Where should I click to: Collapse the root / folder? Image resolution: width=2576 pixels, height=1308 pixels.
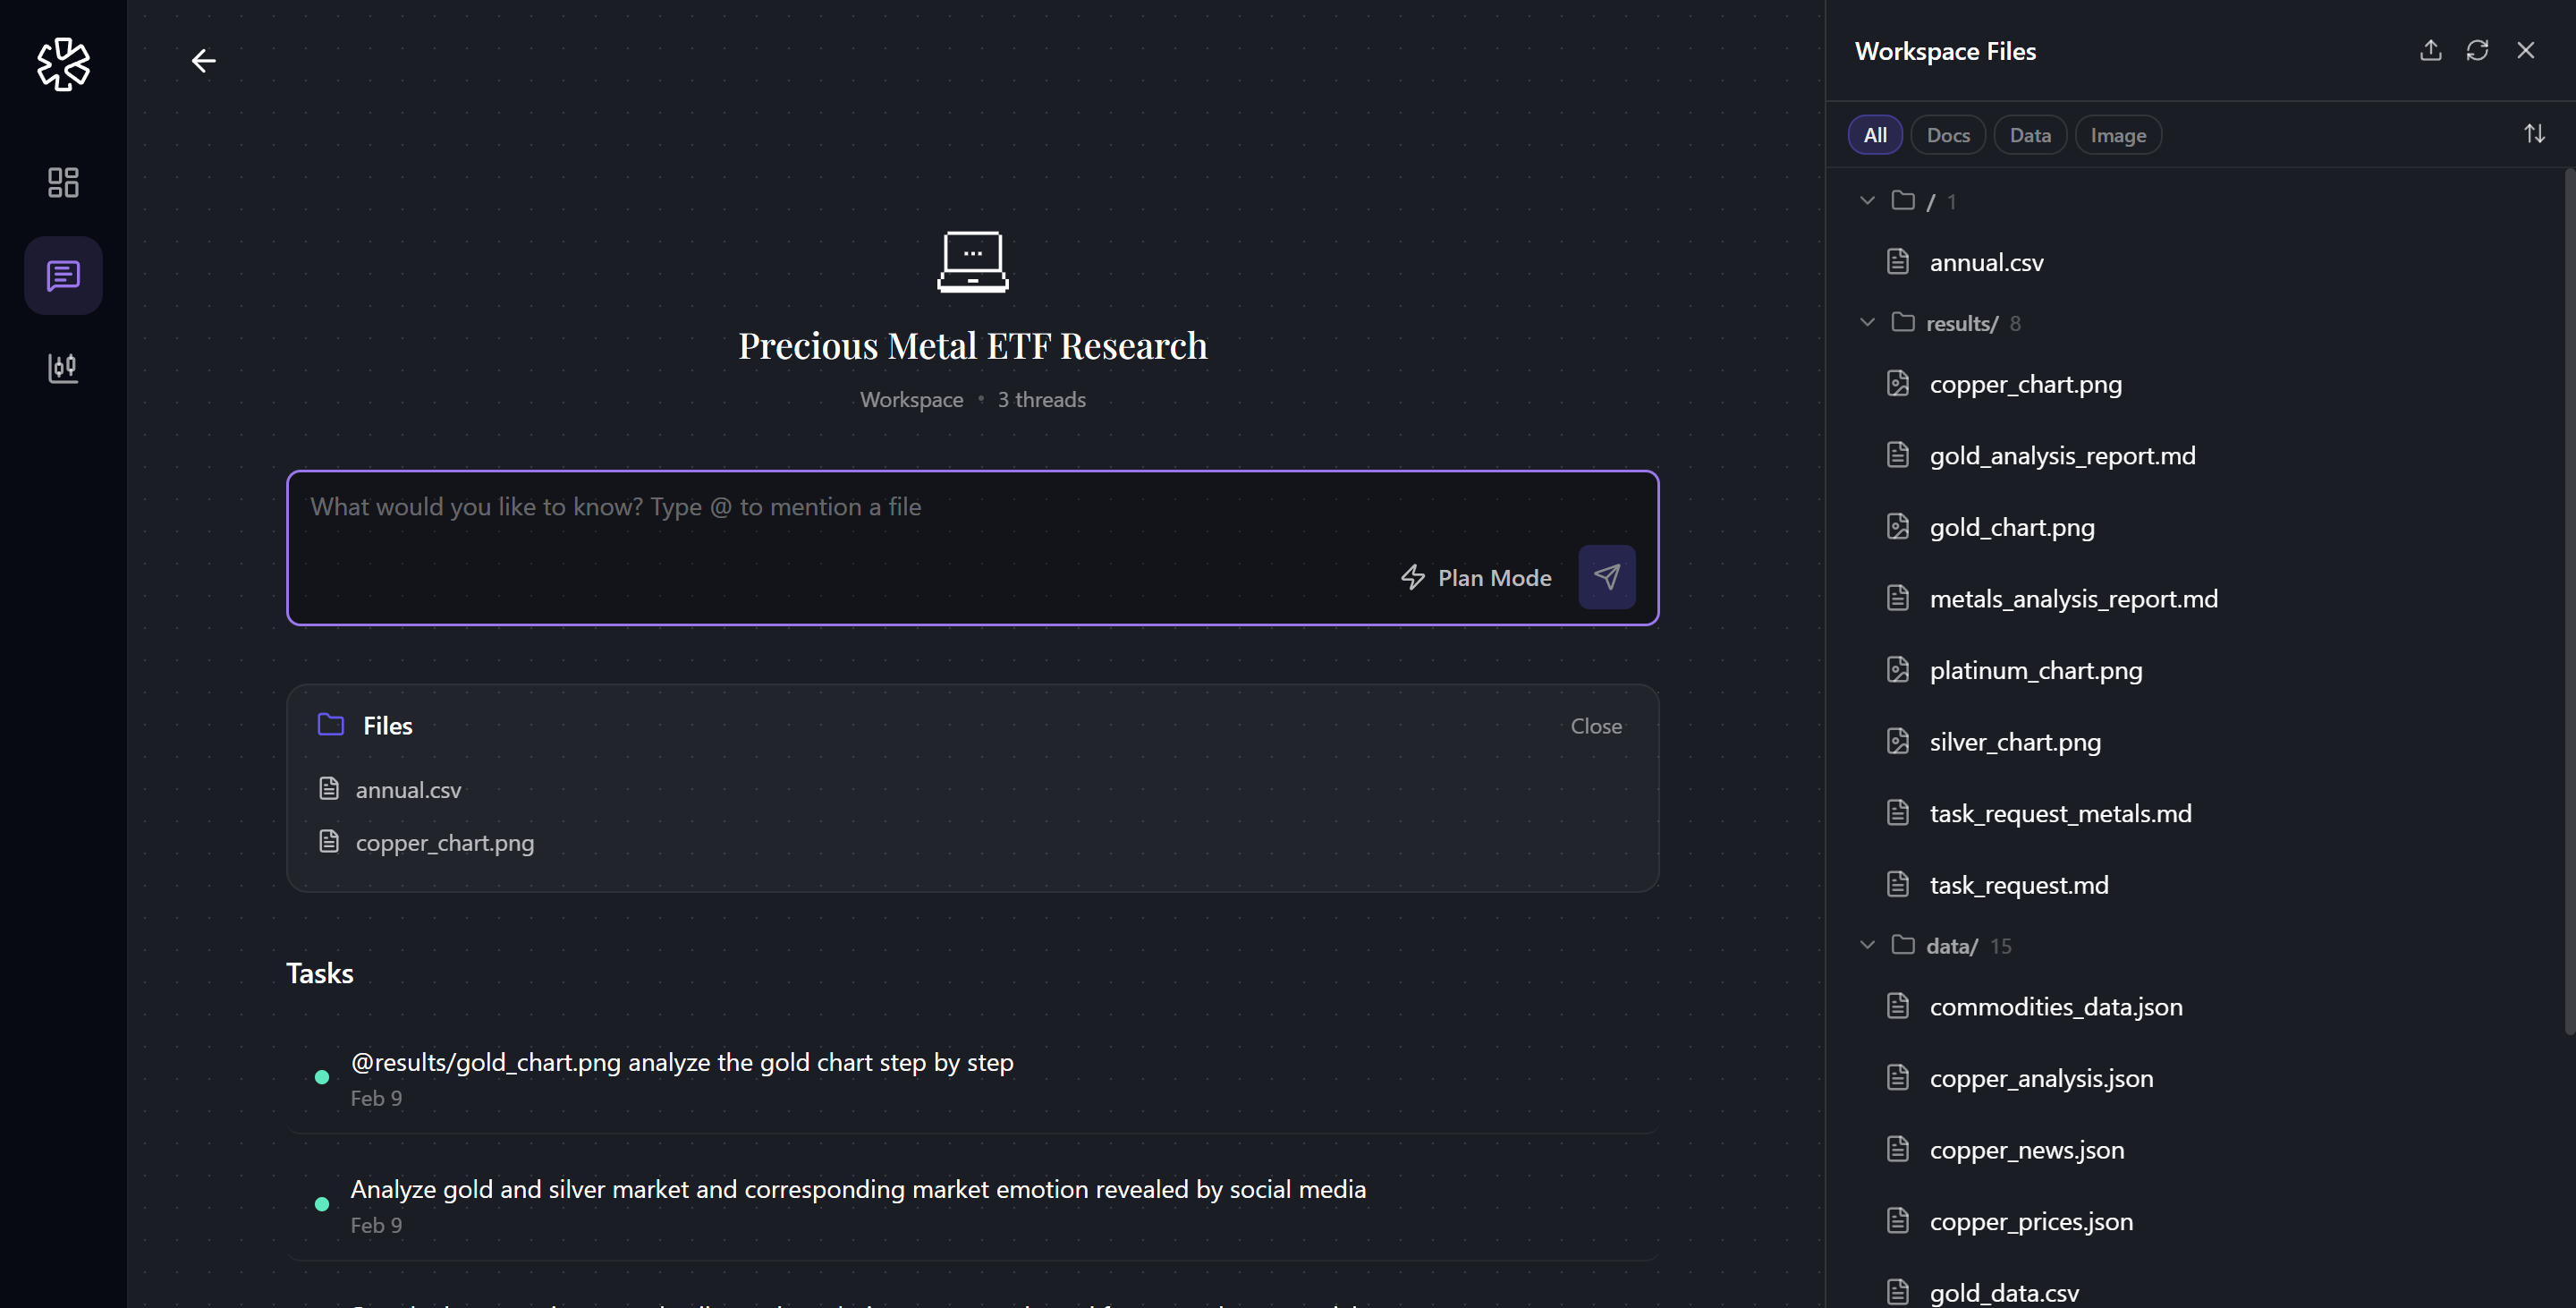pyautogui.click(x=1866, y=200)
